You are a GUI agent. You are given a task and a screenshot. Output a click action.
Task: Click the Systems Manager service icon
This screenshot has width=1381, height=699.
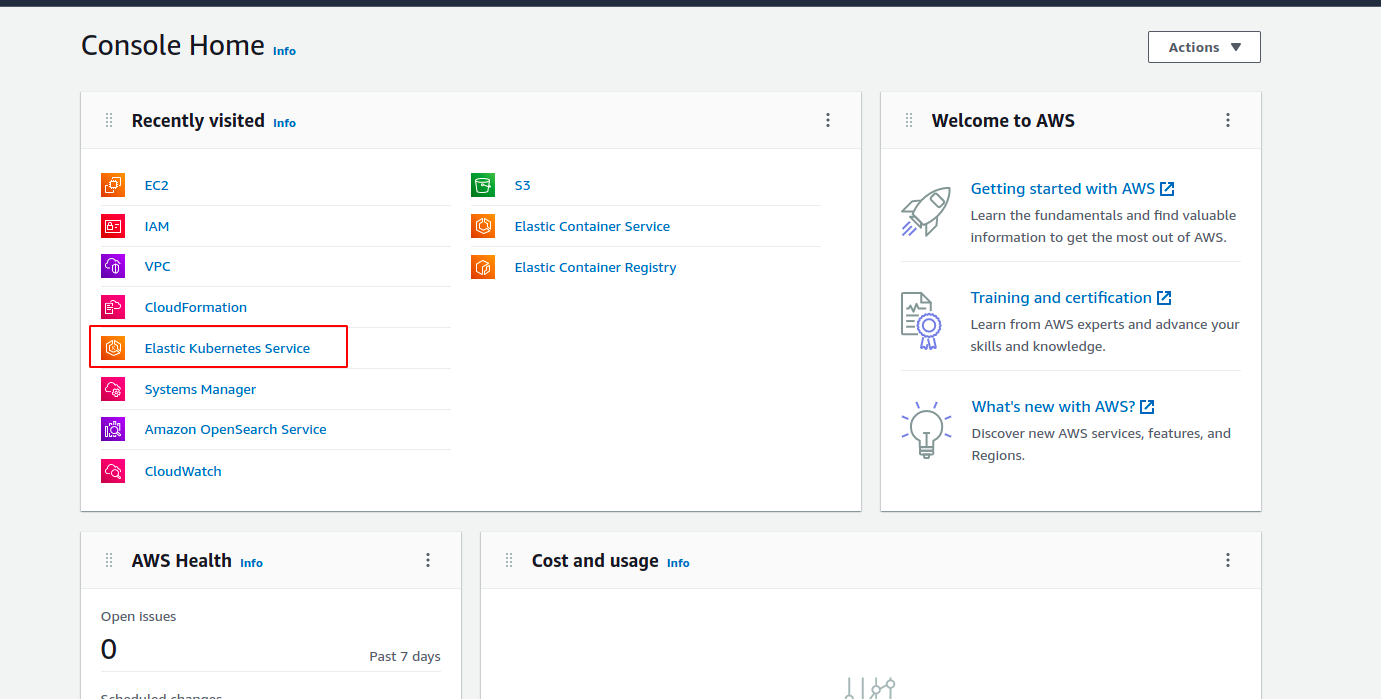click(113, 389)
